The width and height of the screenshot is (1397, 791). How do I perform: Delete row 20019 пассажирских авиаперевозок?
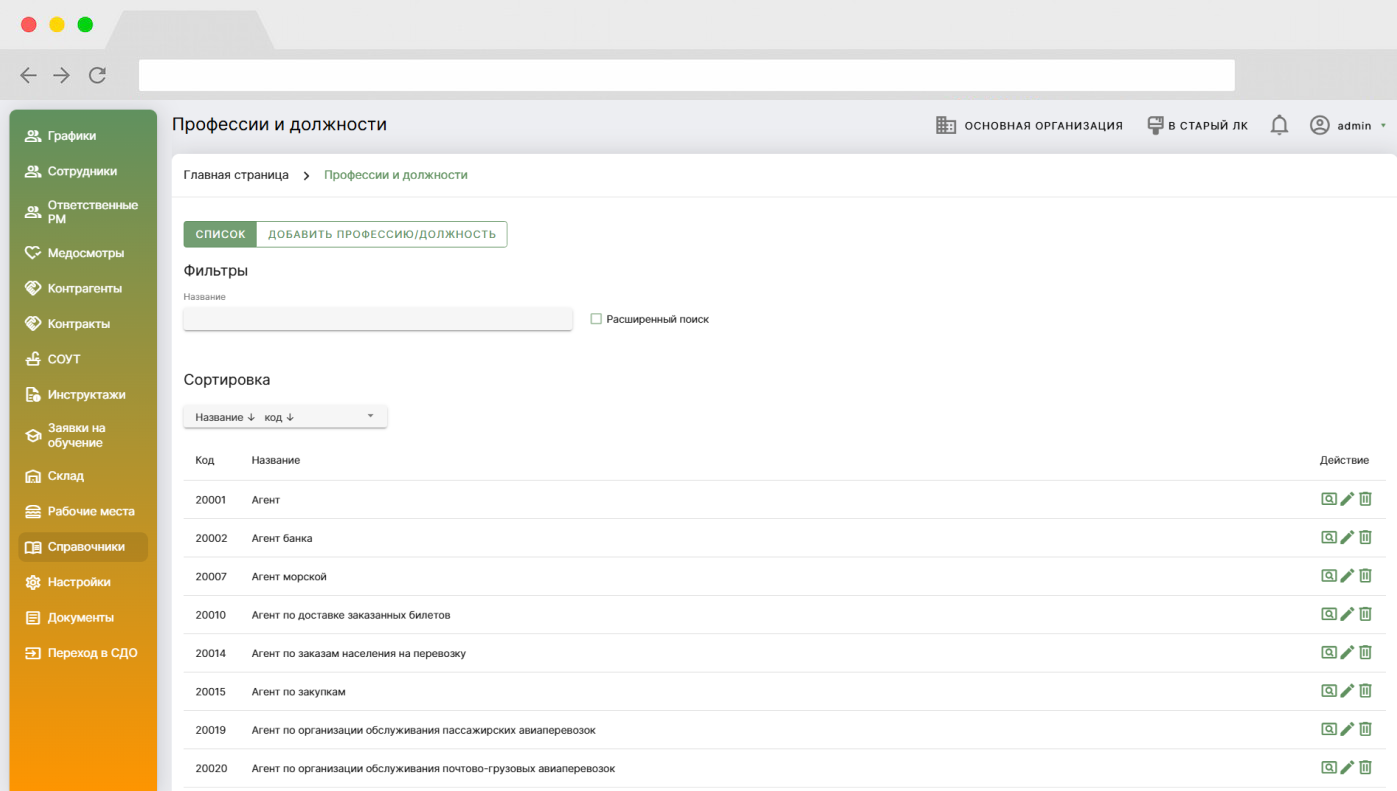pyautogui.click(x=1365, y=729)
